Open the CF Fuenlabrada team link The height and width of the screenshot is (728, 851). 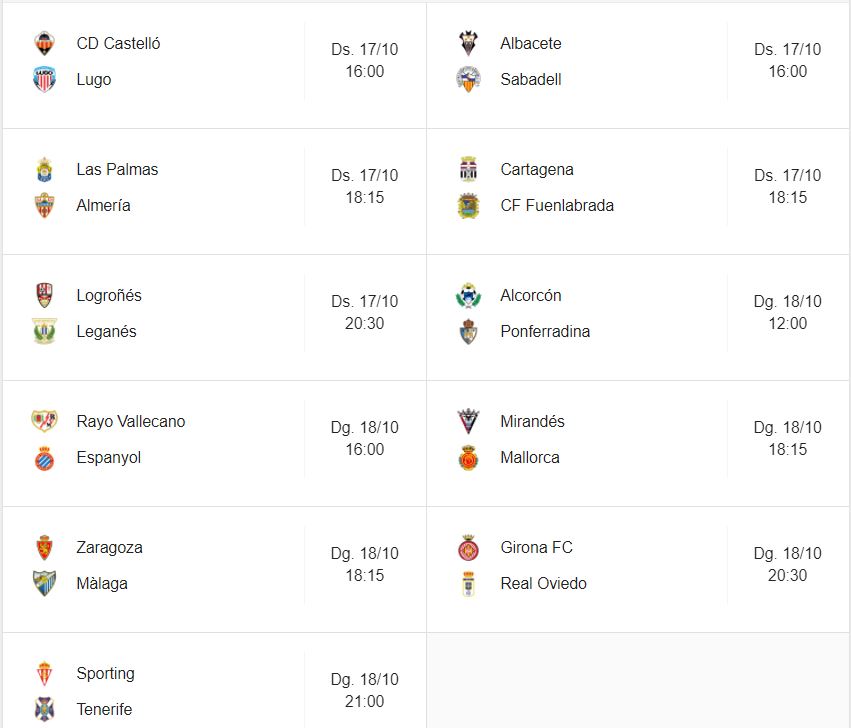tap(557, 206)
